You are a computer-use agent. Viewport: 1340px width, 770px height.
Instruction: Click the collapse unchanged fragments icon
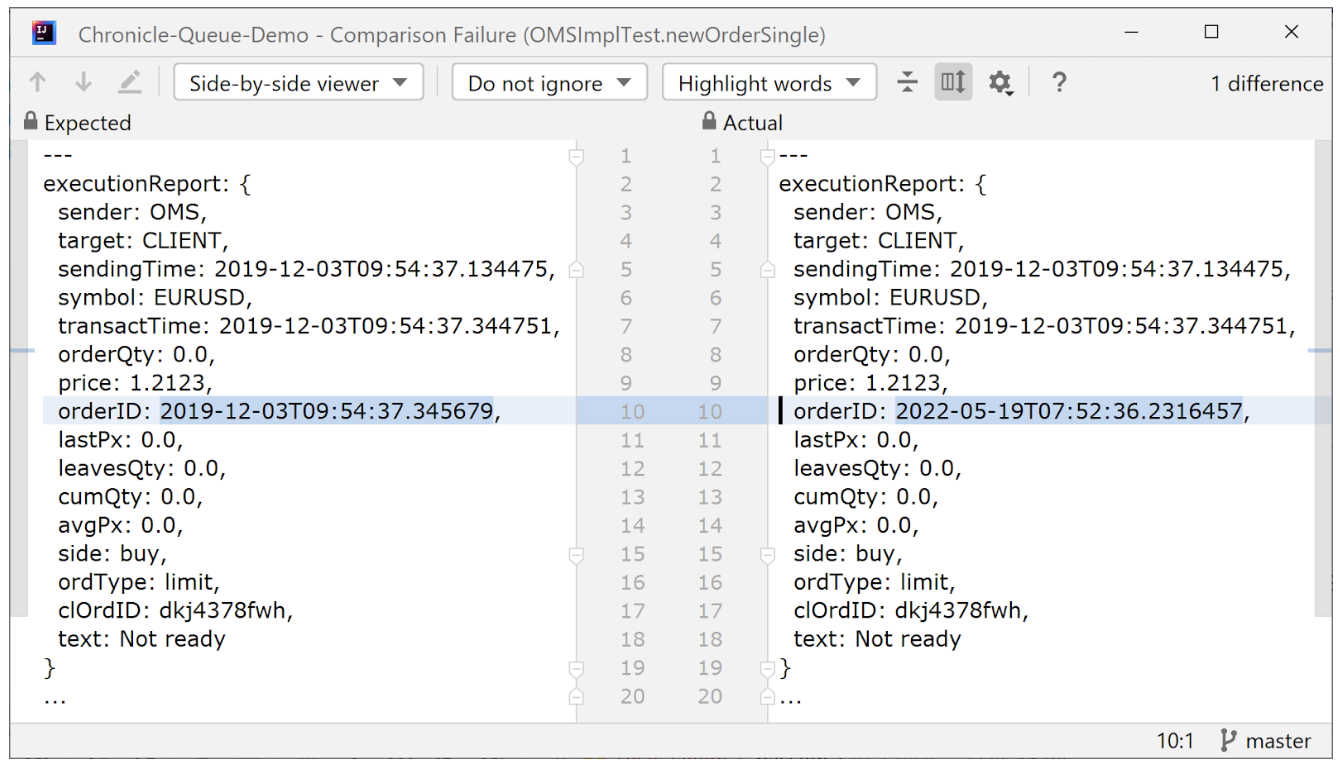click(x=907, y=83)
